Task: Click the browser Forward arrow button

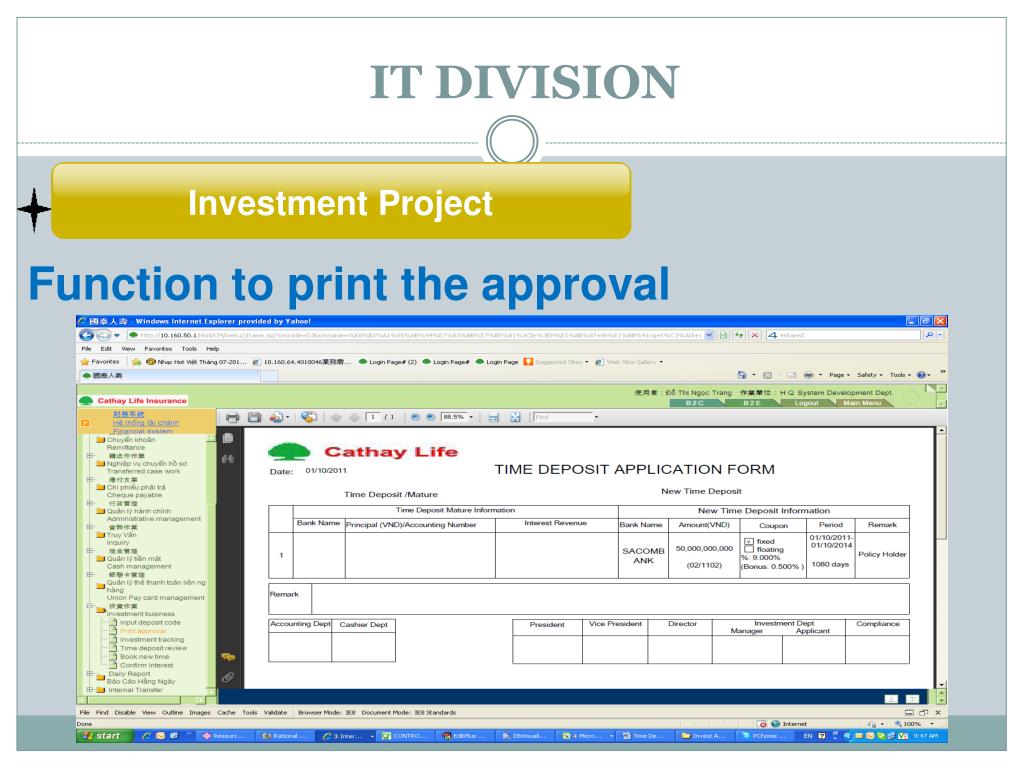Action: click(103, 335)
